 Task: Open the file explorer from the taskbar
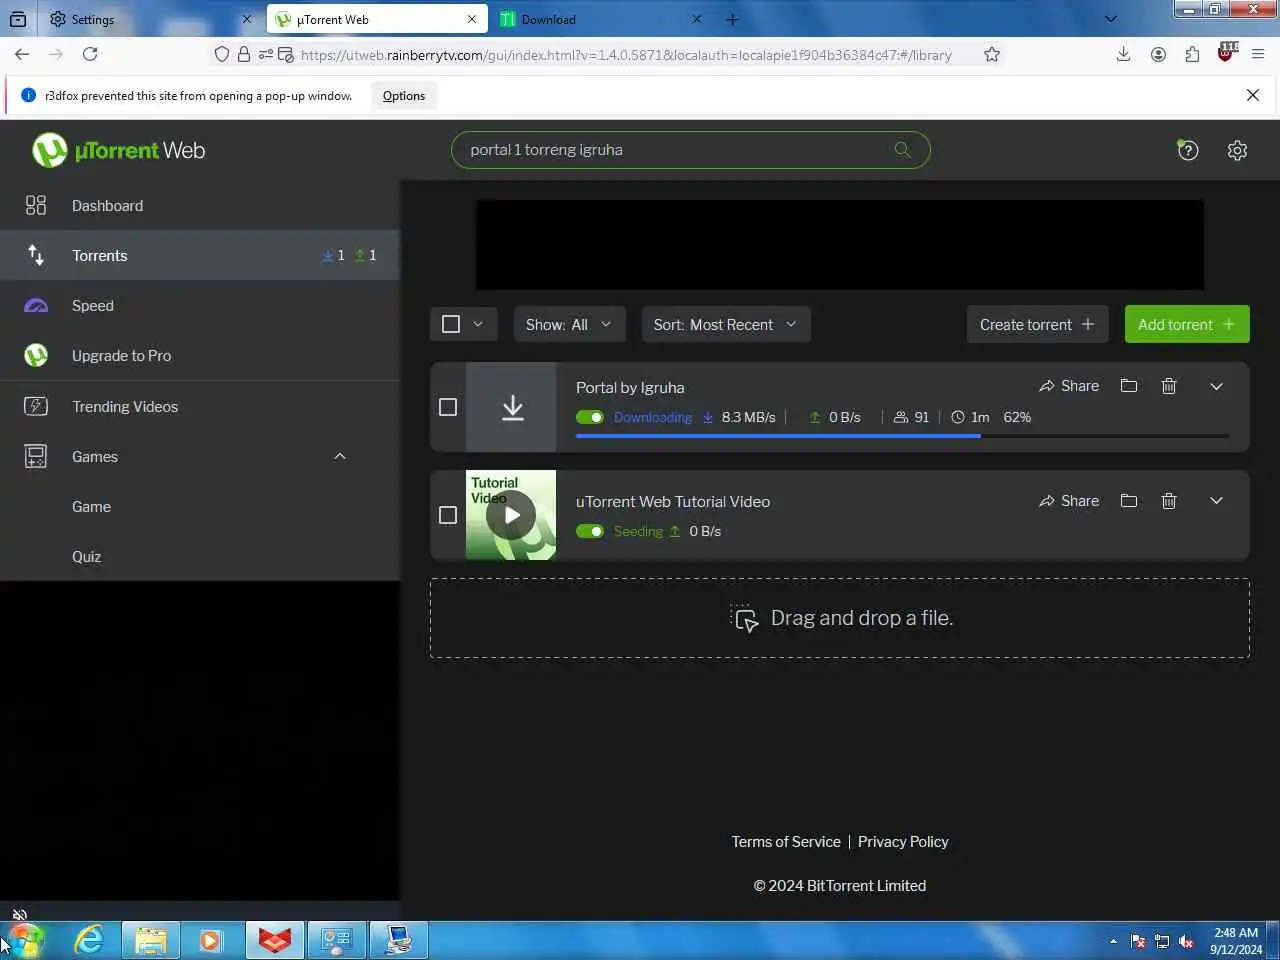click(x=151, y=940)
